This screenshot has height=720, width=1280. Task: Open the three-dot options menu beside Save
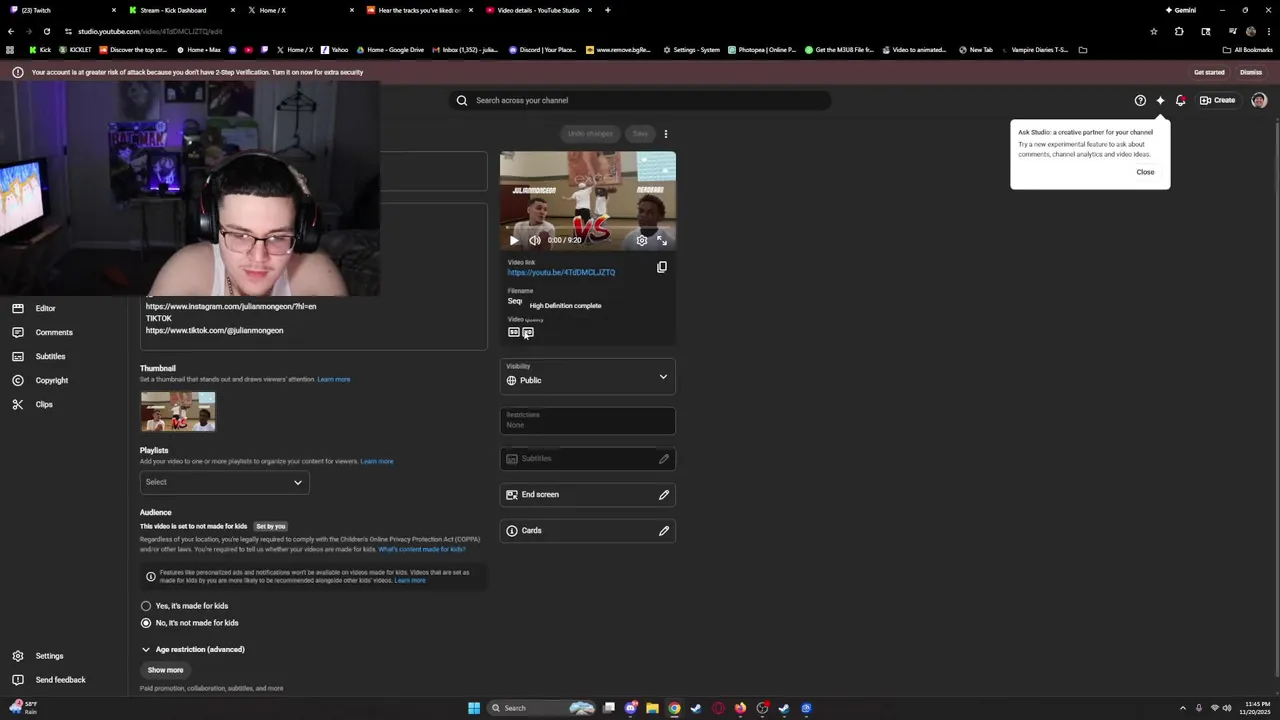(x=666, y=134)
